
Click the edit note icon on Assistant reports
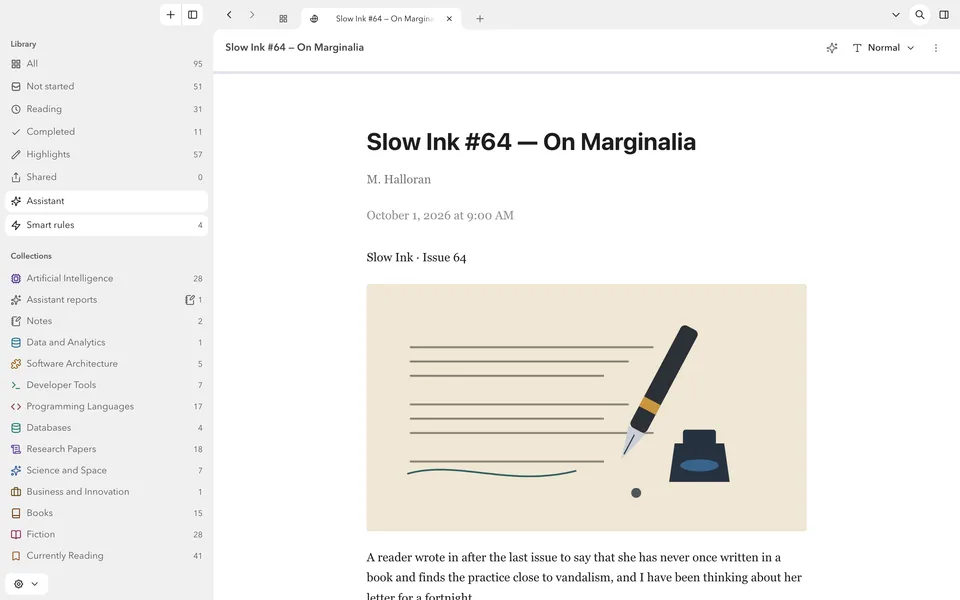(x=190, y=299)
